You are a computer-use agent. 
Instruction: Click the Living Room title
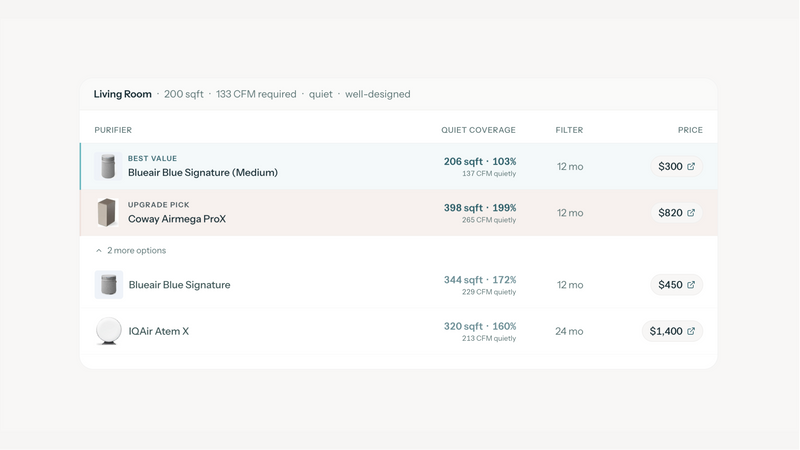pyautogui.click(x=123, y=94)
